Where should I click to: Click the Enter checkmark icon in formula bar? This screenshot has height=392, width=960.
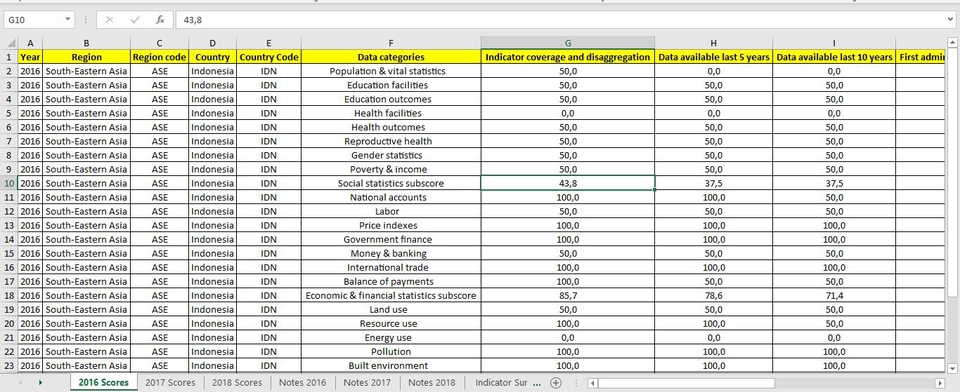coord(135,20)
